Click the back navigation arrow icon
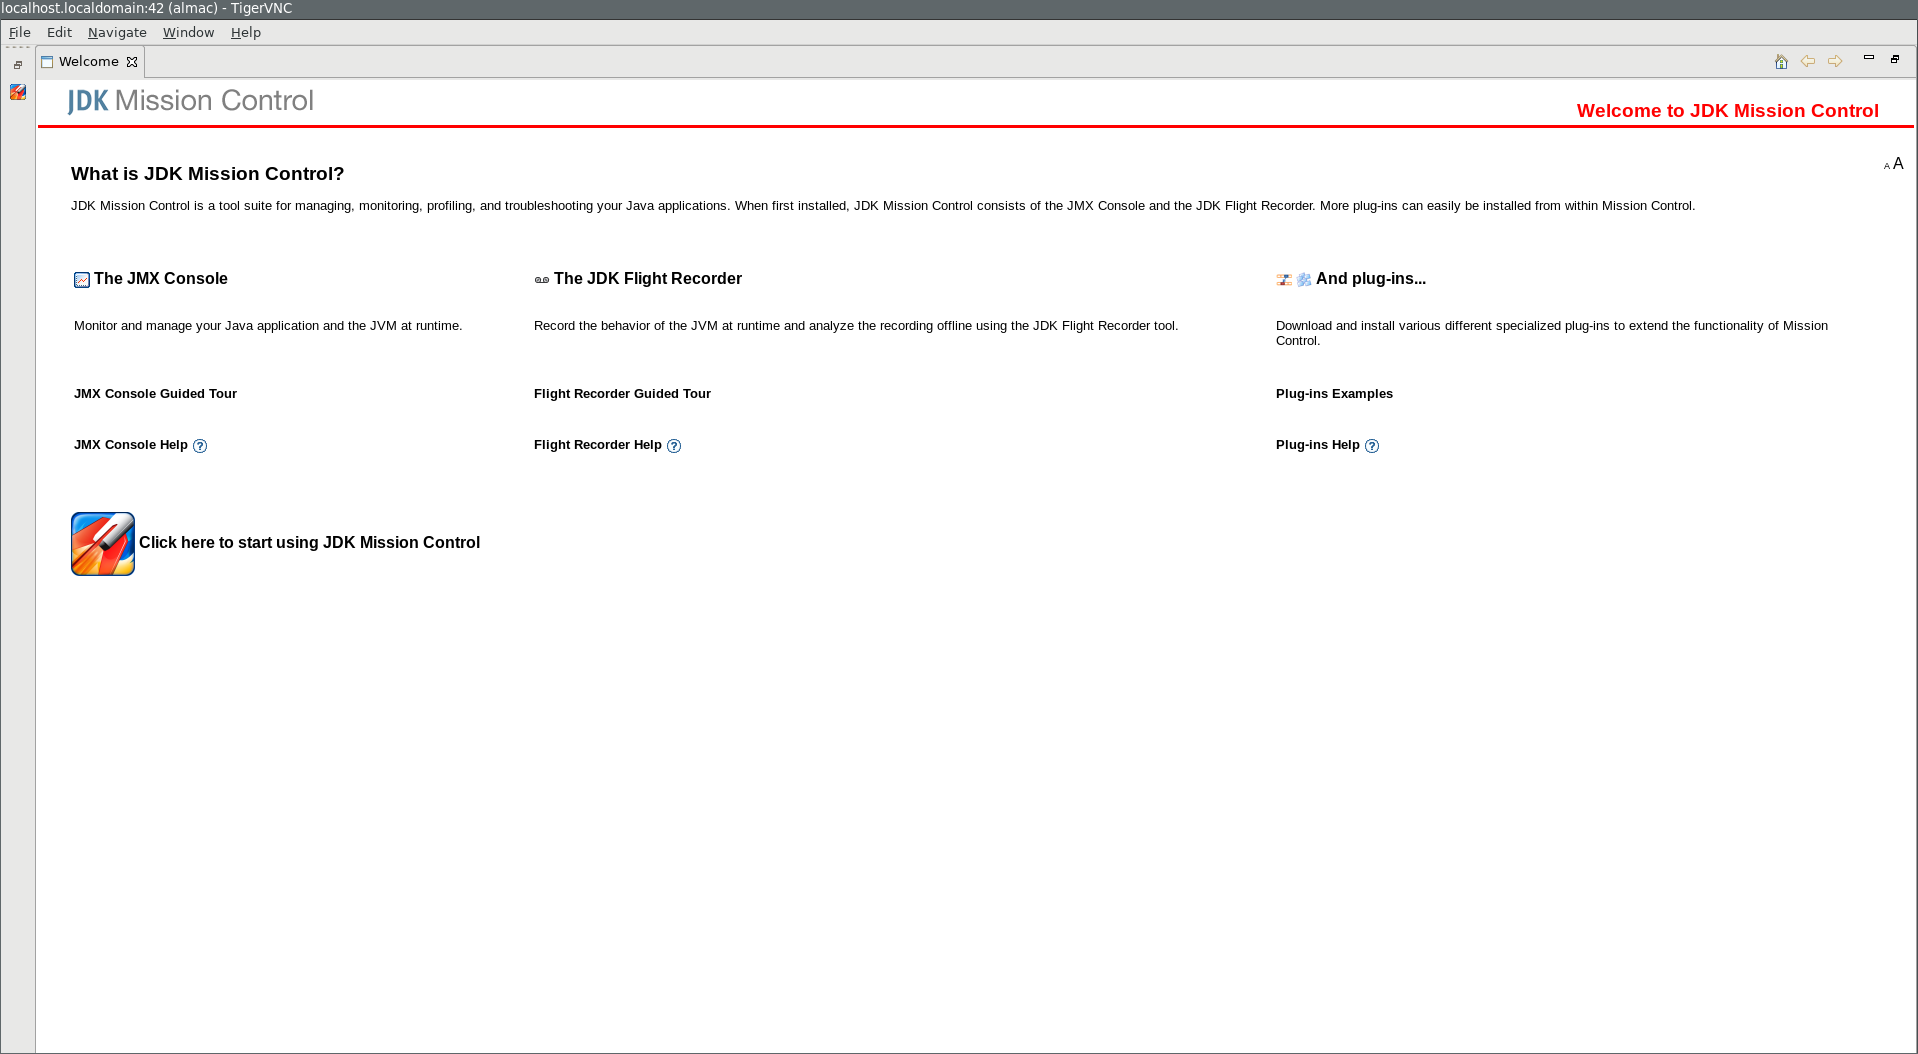 click(x=1808, y=62)
